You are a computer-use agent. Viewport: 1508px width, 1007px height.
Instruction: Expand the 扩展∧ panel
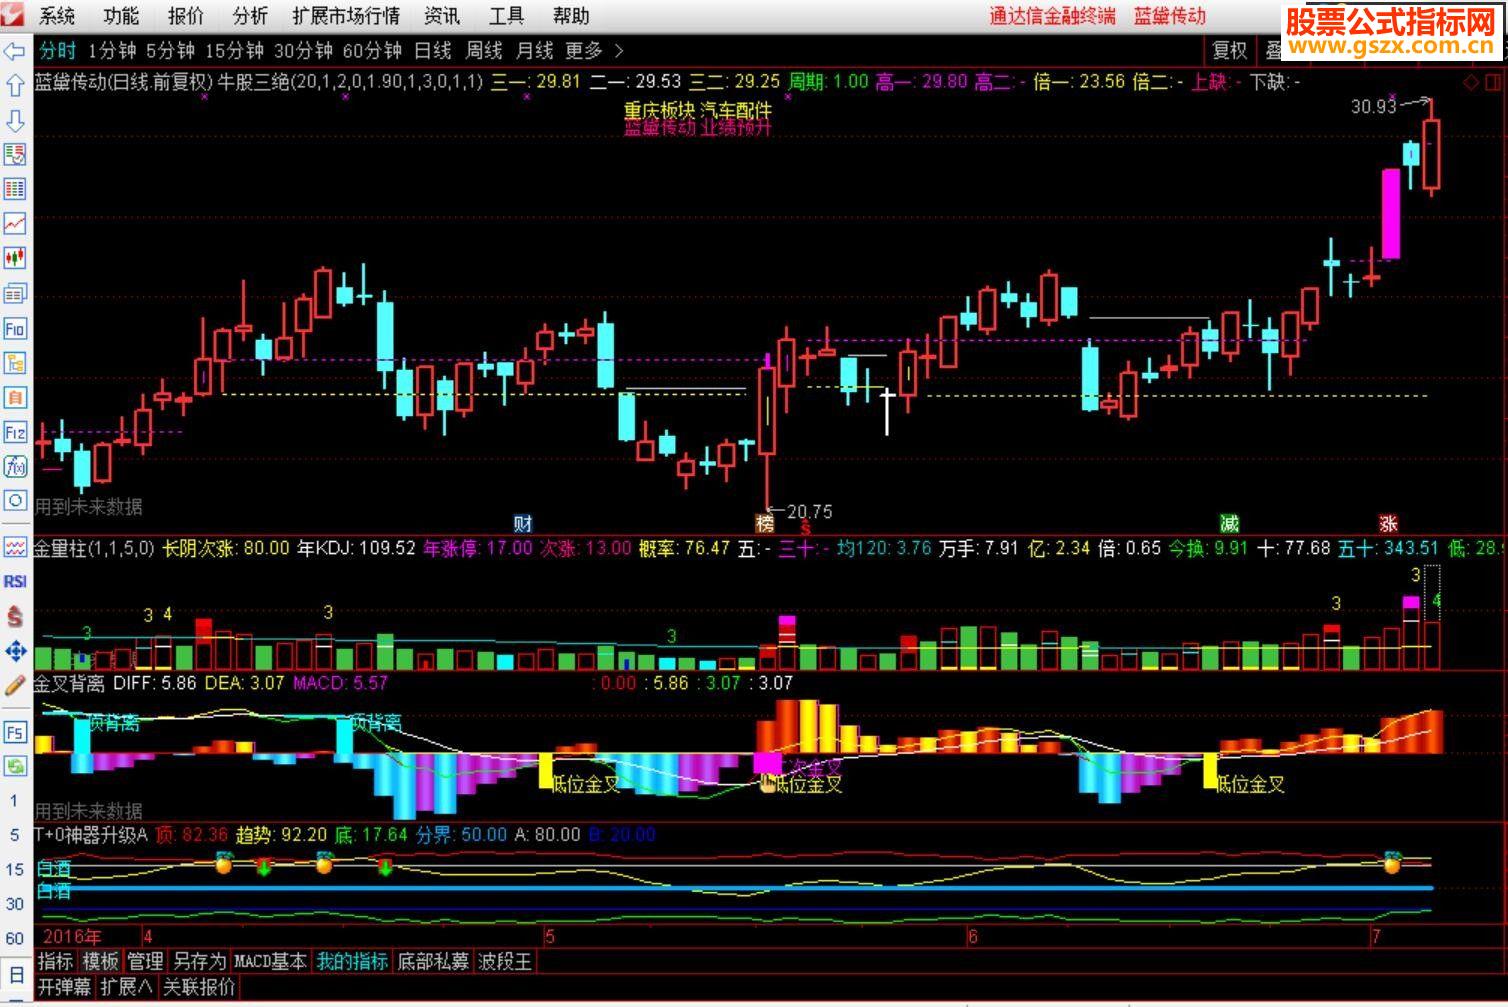pyautogui.click(x=127, y=987)
